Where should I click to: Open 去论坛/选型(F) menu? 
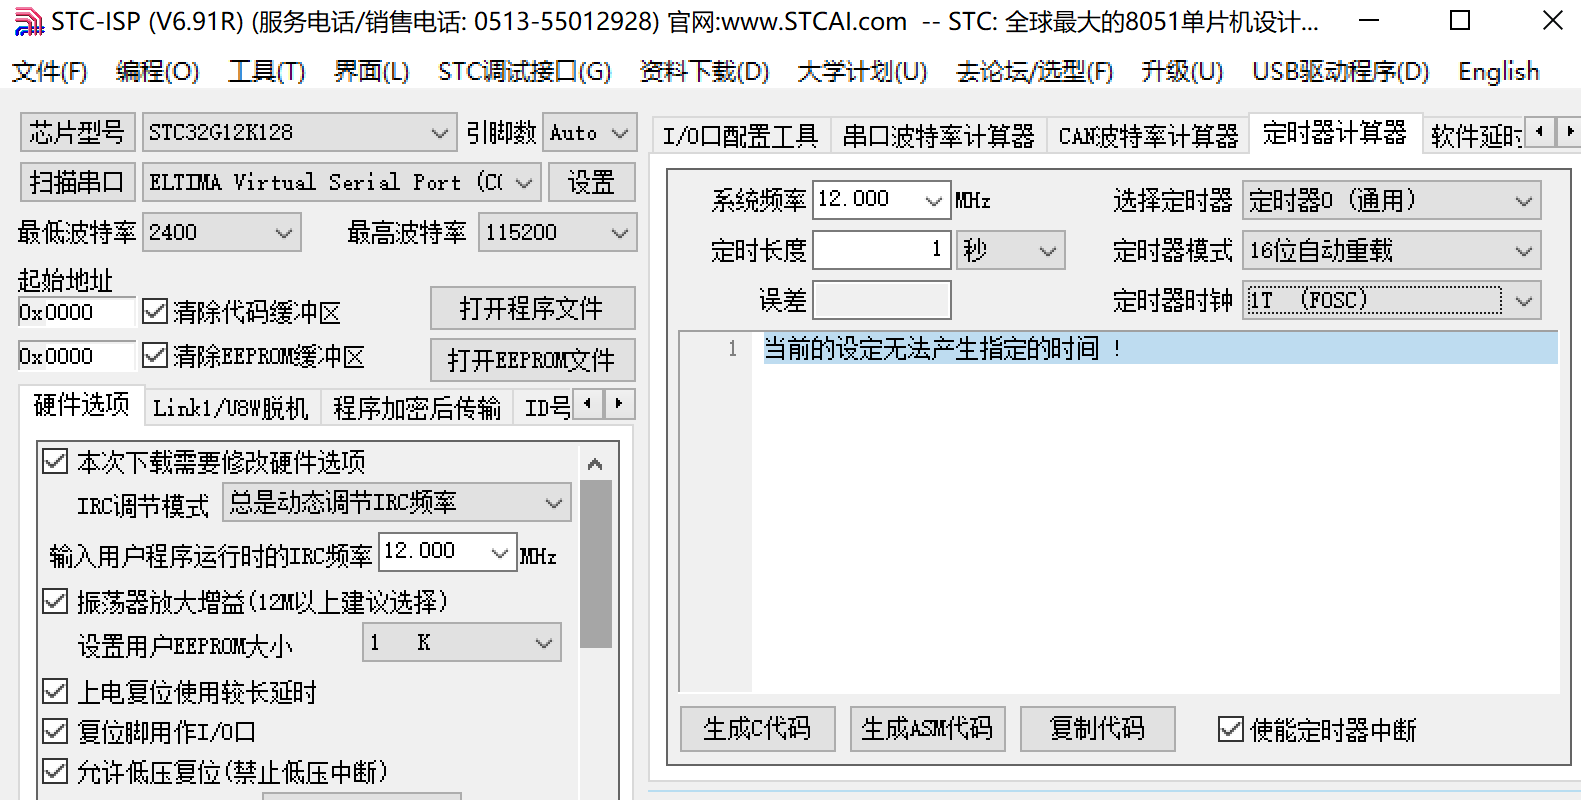(x=1034, y=71)
